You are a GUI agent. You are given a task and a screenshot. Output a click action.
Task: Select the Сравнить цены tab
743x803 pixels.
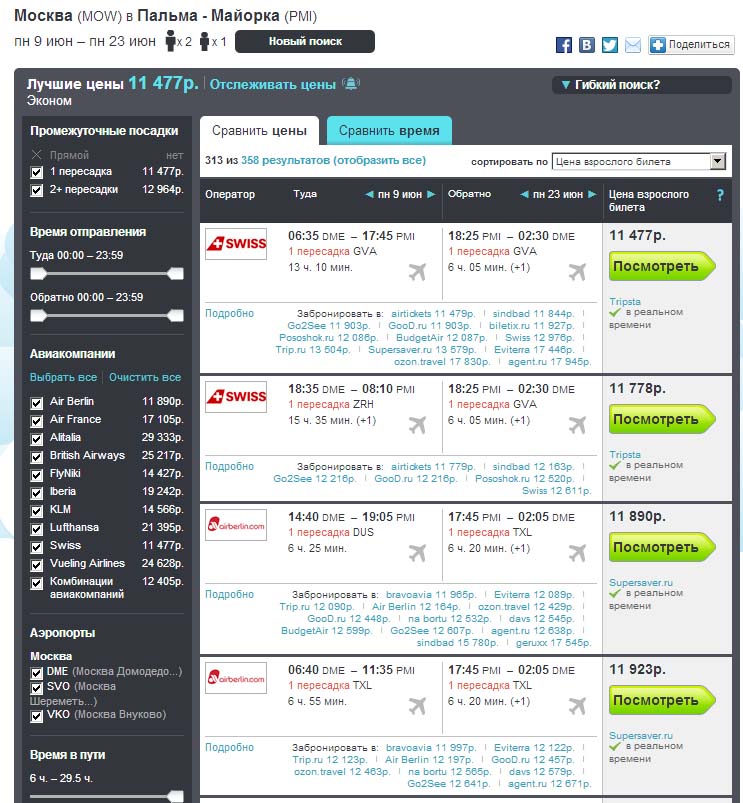259,131
